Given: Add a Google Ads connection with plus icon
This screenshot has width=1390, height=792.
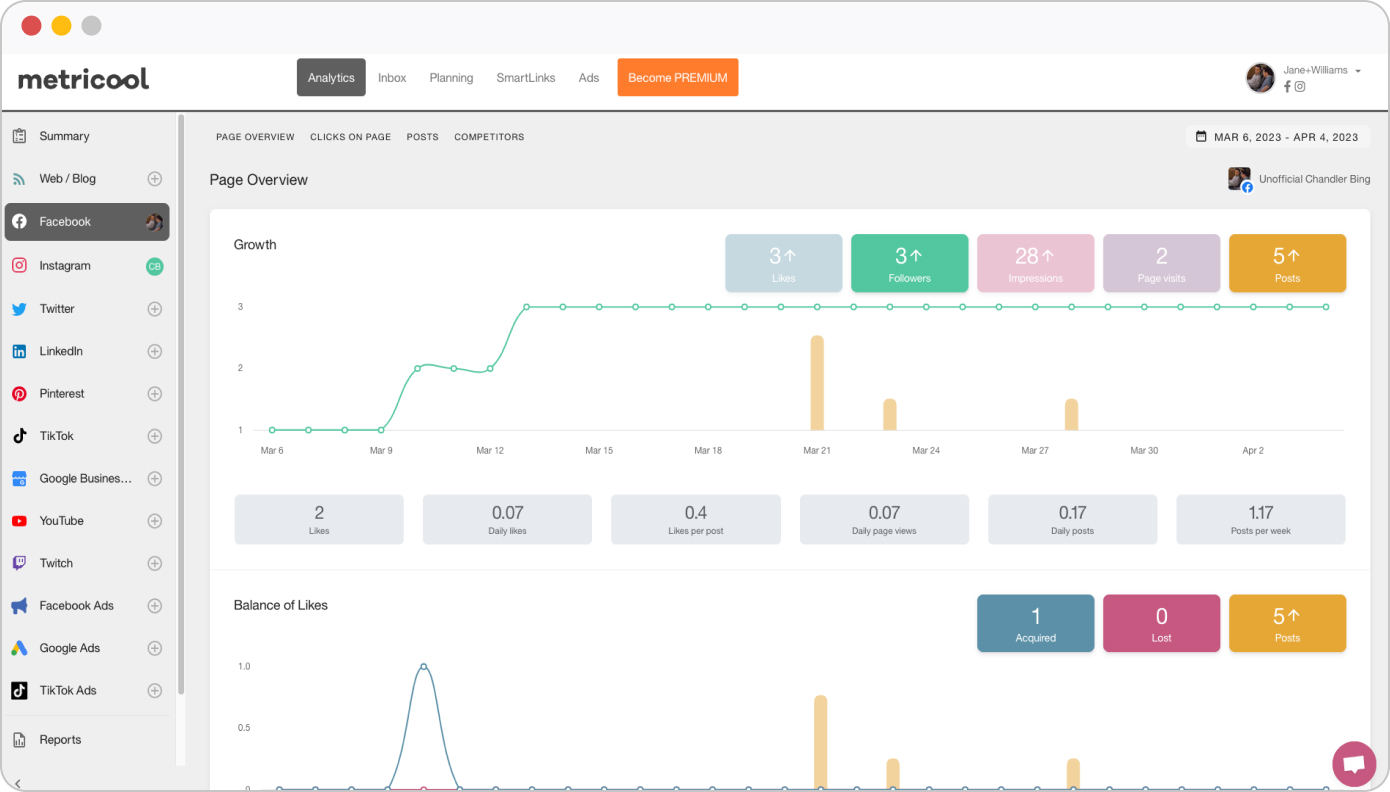Looking at the screenshot, I should pos(155,648).
